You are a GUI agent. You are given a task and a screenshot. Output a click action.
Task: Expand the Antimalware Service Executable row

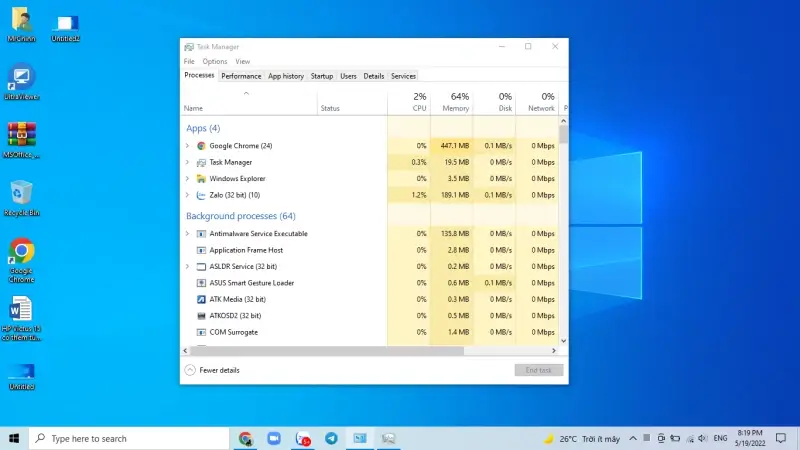click(x=187, y=234)
